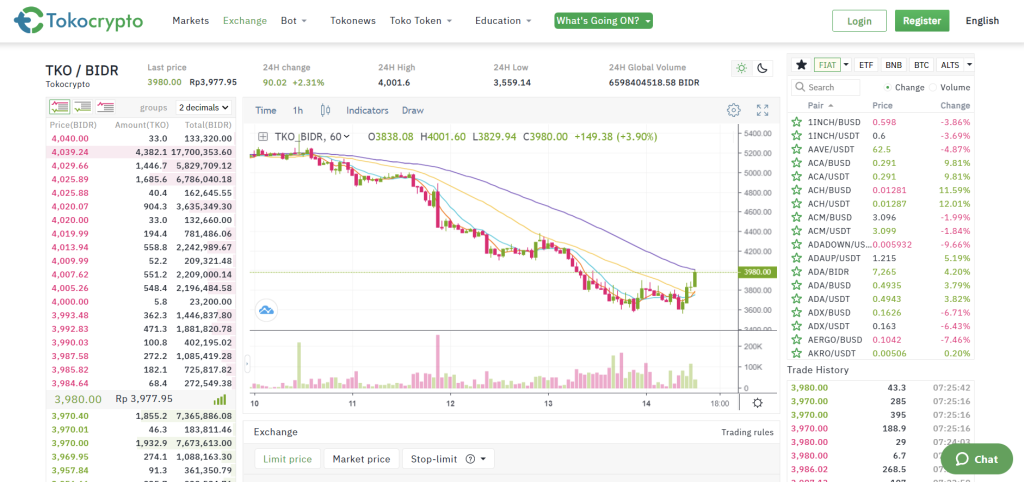Select the ADA/USDT pair row

pos(880,298)
